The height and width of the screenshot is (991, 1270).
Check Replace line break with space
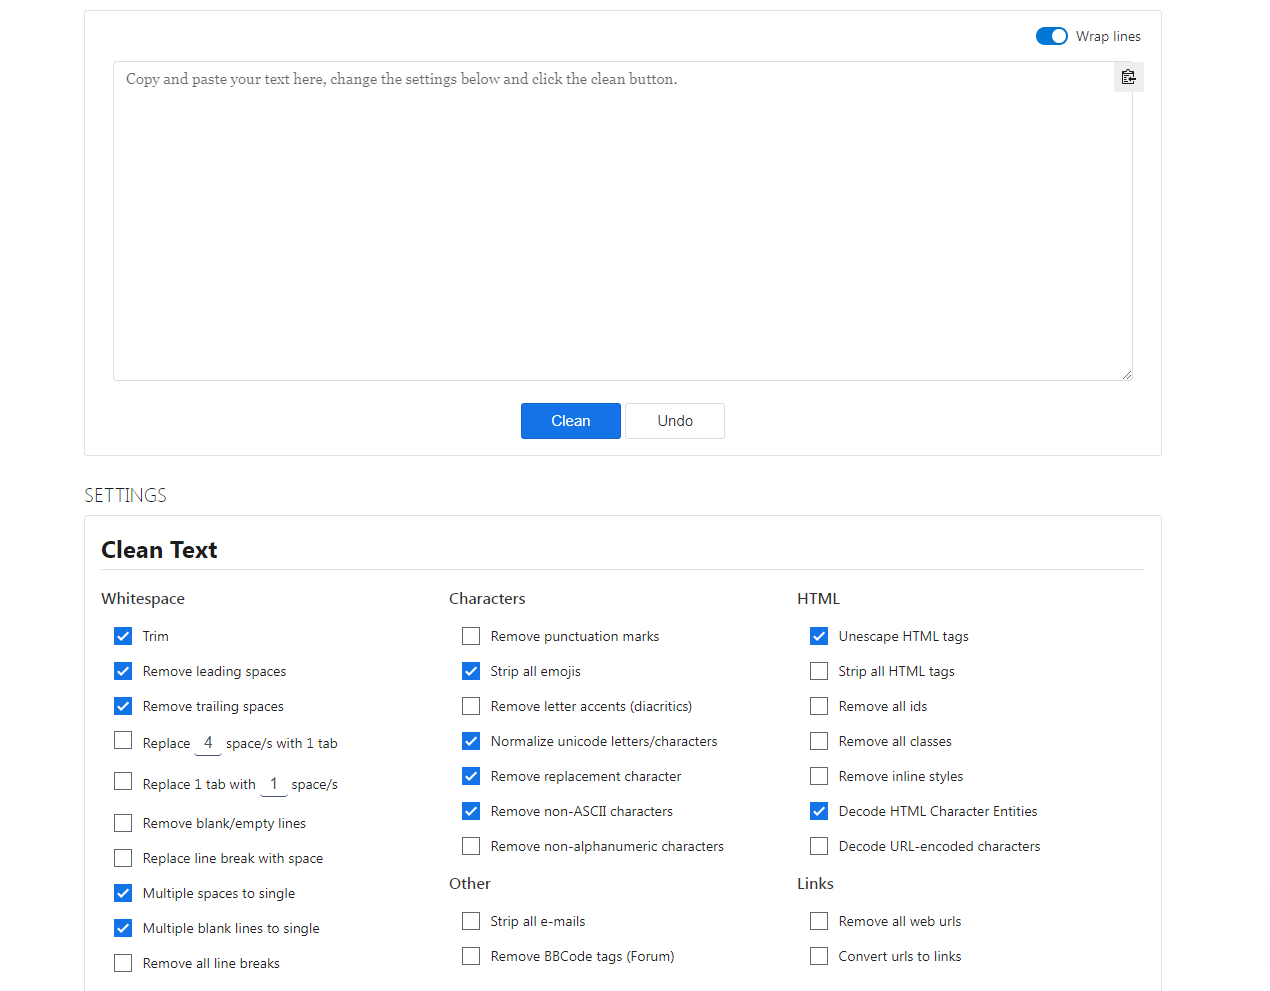(122, 857)
